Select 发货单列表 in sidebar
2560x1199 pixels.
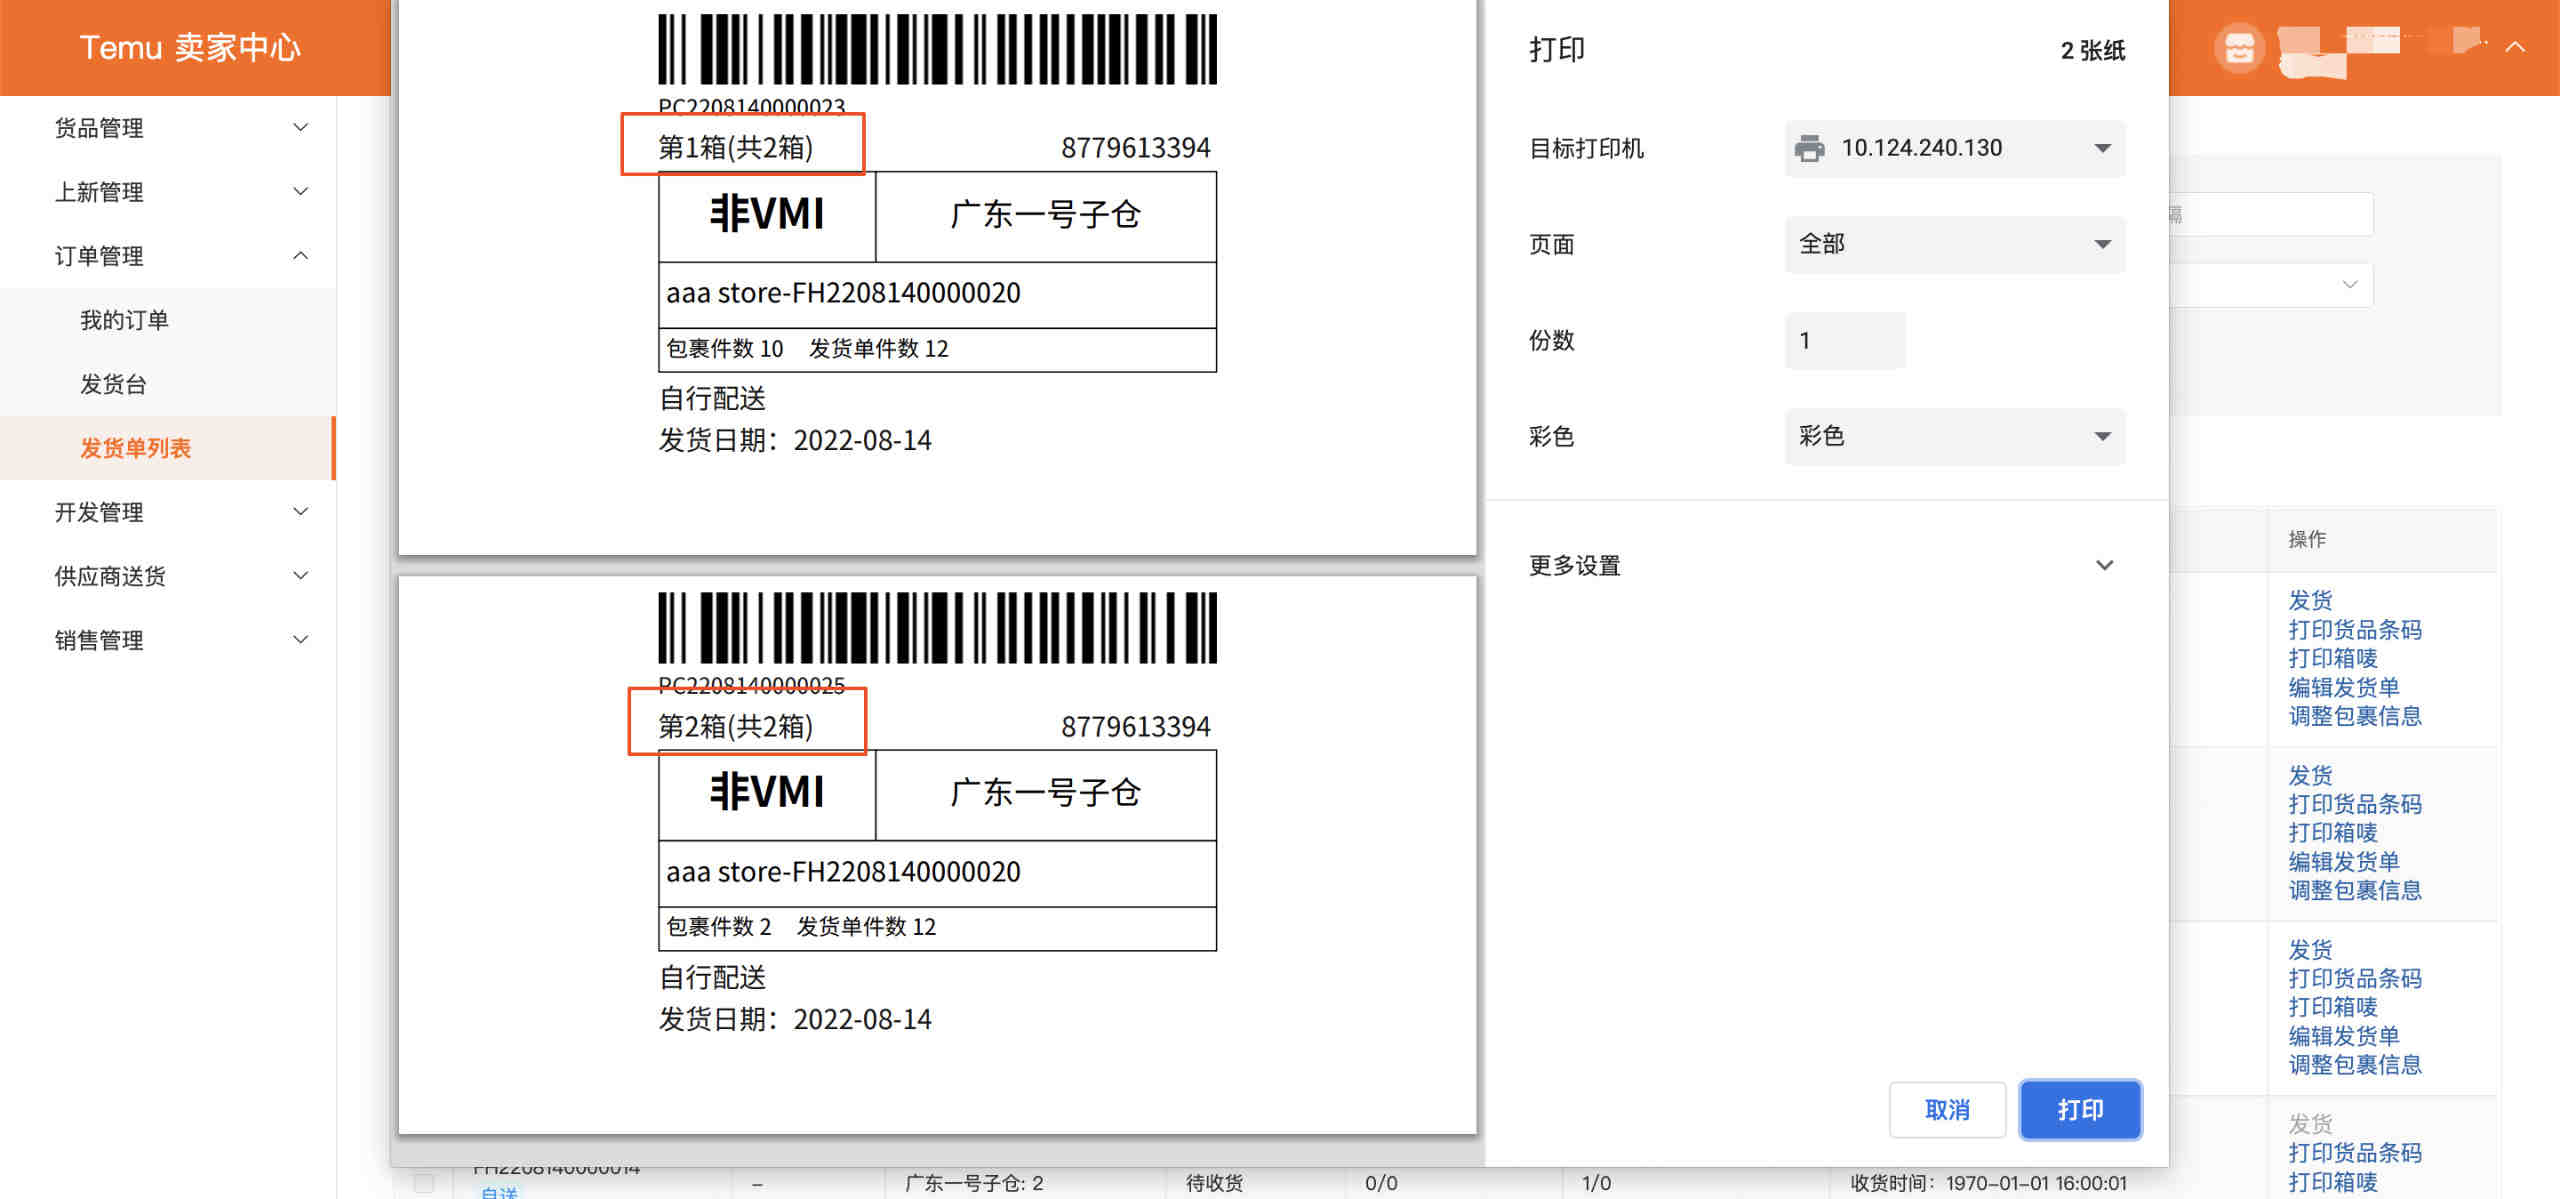[x=168, y=448]
